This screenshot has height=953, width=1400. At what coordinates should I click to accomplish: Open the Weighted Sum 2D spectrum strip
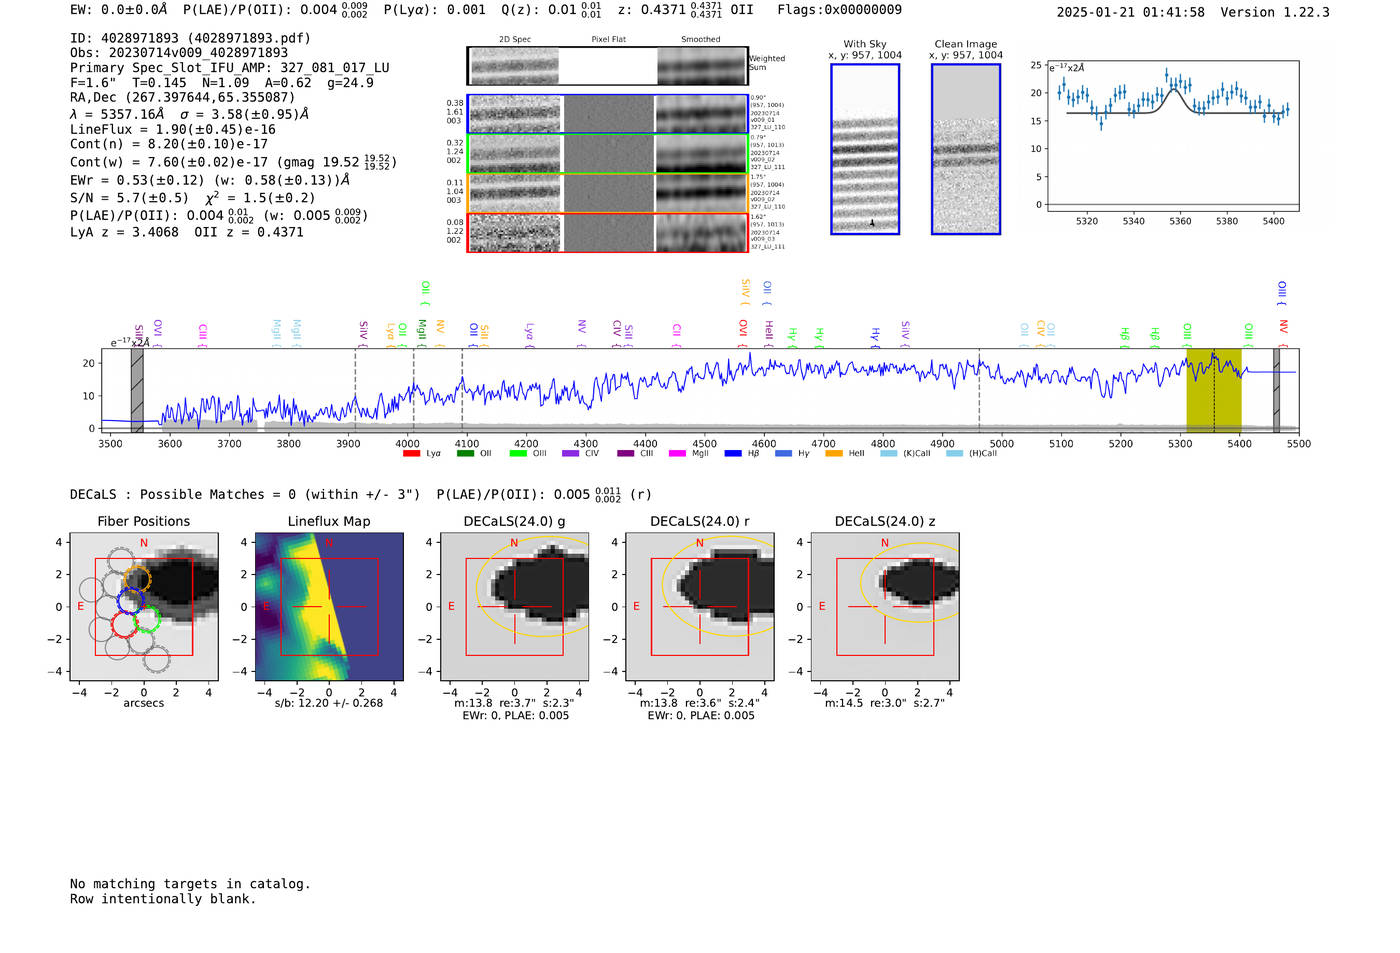tap(607, 66)
